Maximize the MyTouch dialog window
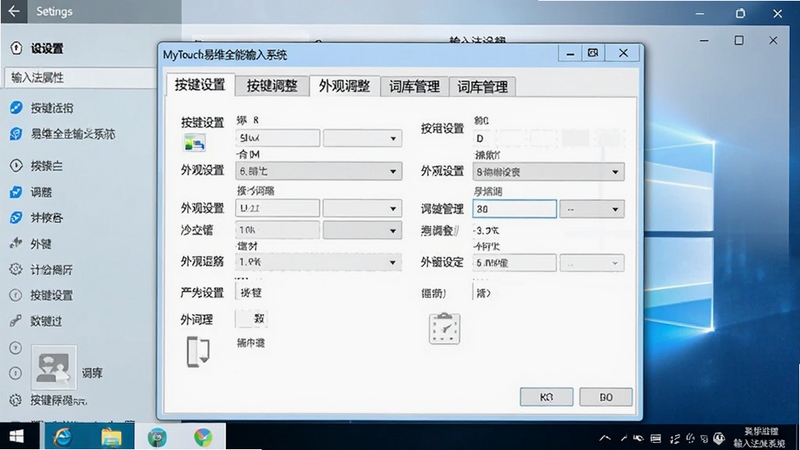This screenshot has width=800, height=450. click(592, 53)
